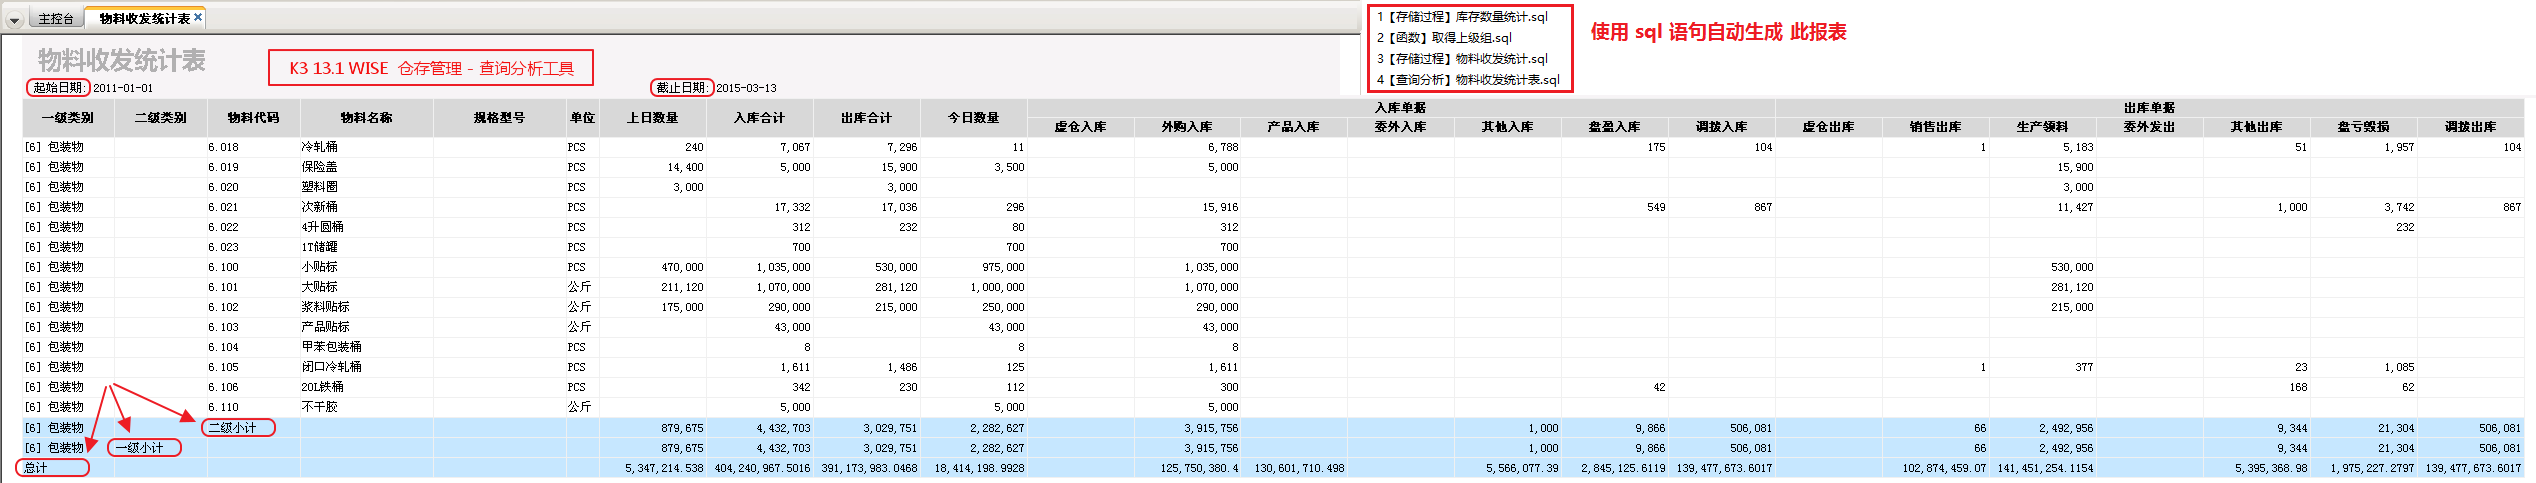The width and height of the screenshot is (2536, 483).
Task: Click the 物料代码 column header
Action: [x=253, y=118]
